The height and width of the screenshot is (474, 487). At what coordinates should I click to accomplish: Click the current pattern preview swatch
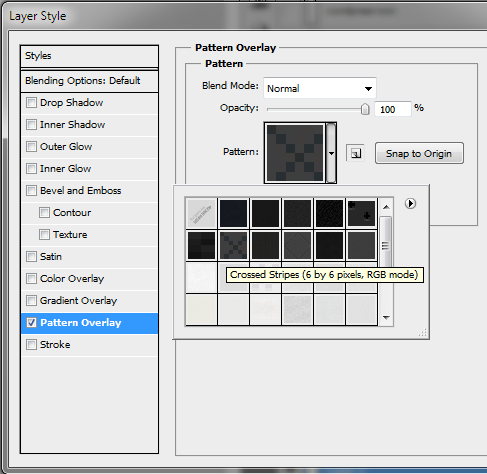tap(295, 153)
